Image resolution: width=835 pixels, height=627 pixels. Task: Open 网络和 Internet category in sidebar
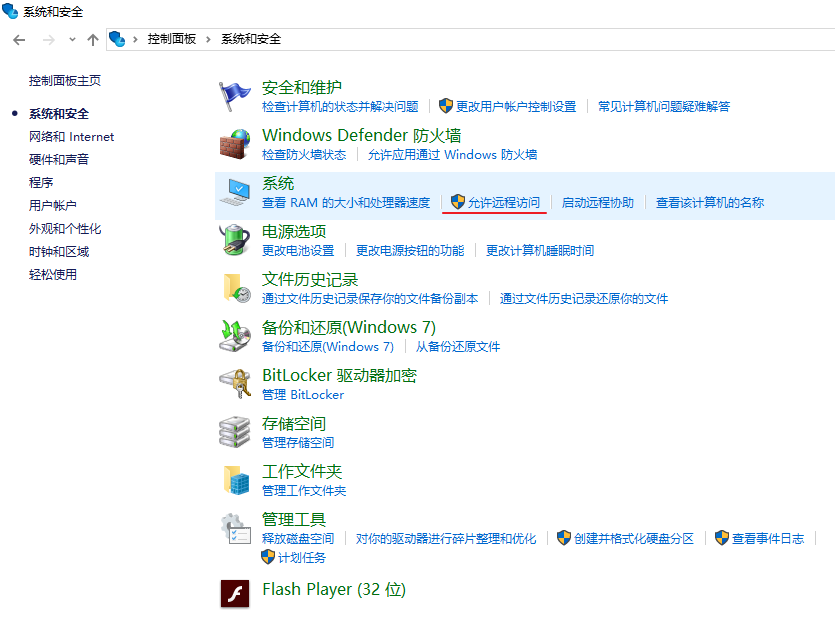(x=71, y=137)
